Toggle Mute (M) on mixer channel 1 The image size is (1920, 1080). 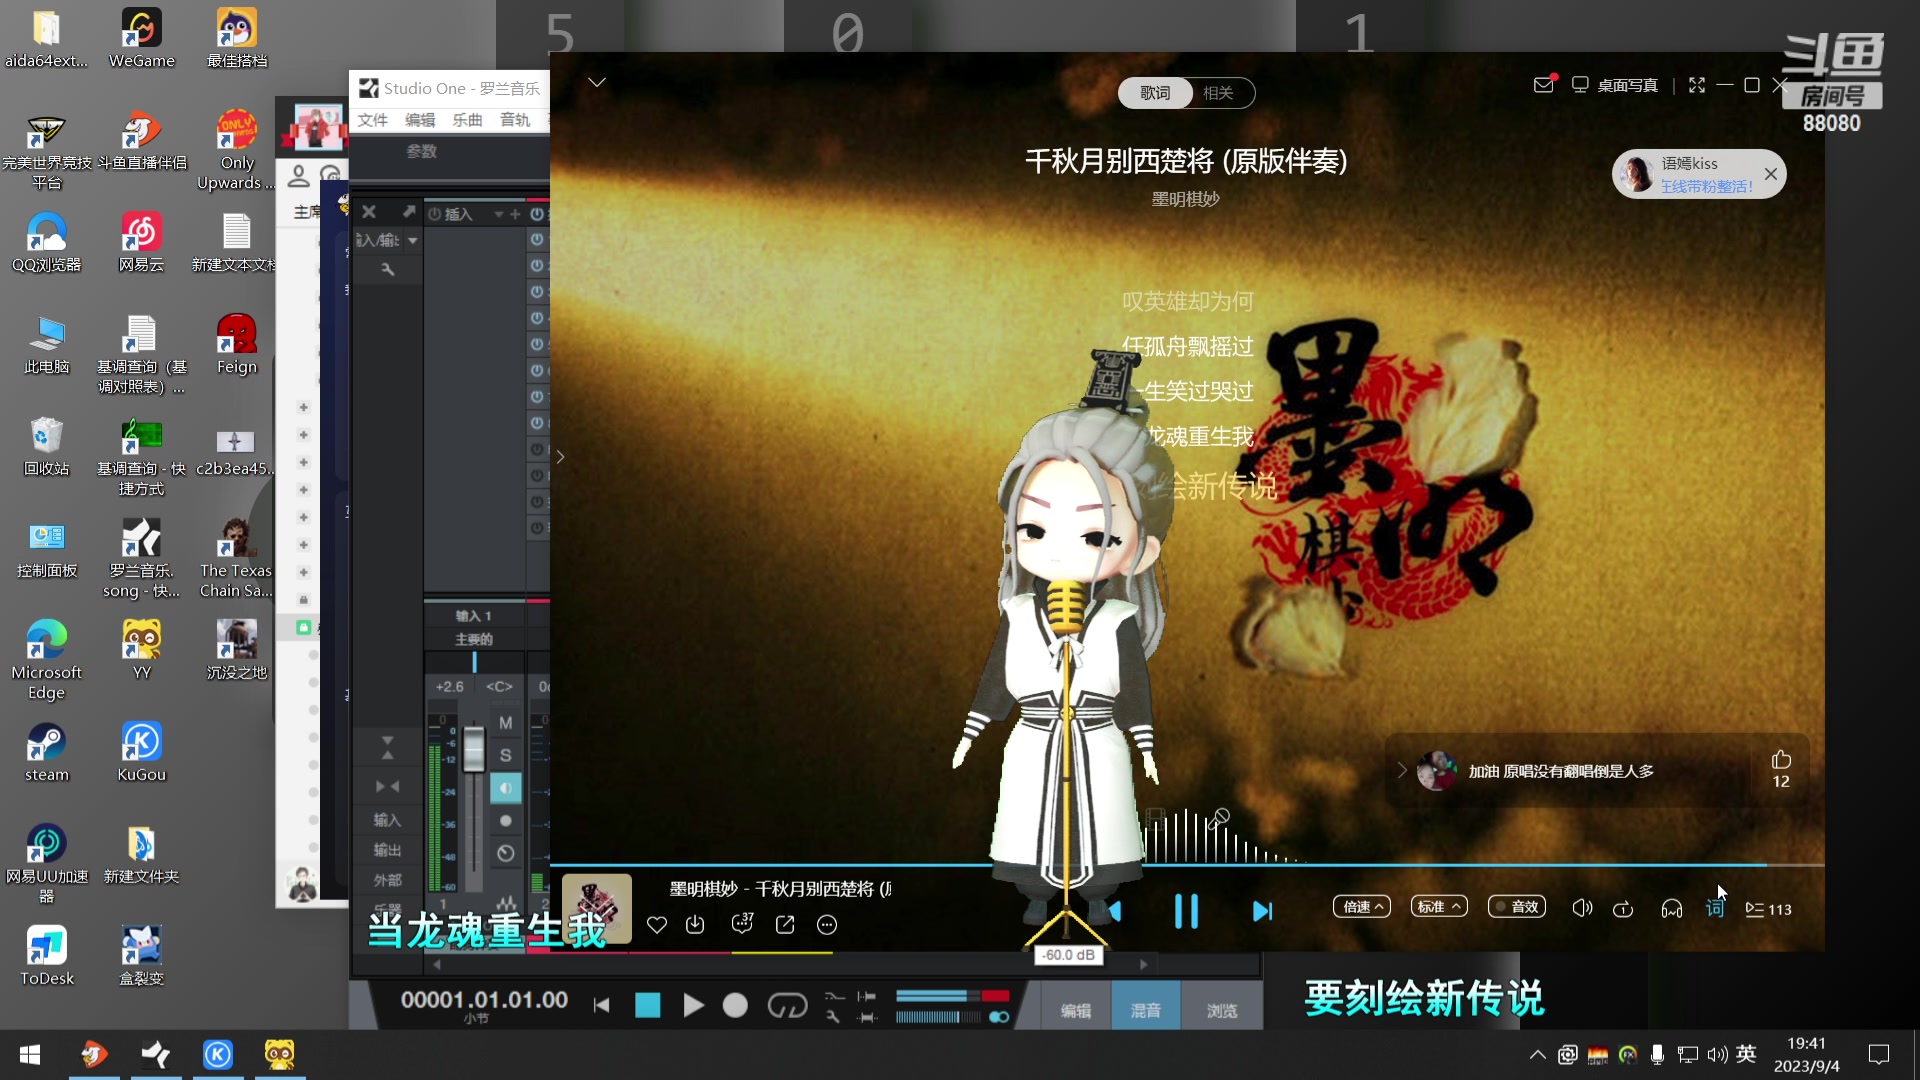coord(505,723)
